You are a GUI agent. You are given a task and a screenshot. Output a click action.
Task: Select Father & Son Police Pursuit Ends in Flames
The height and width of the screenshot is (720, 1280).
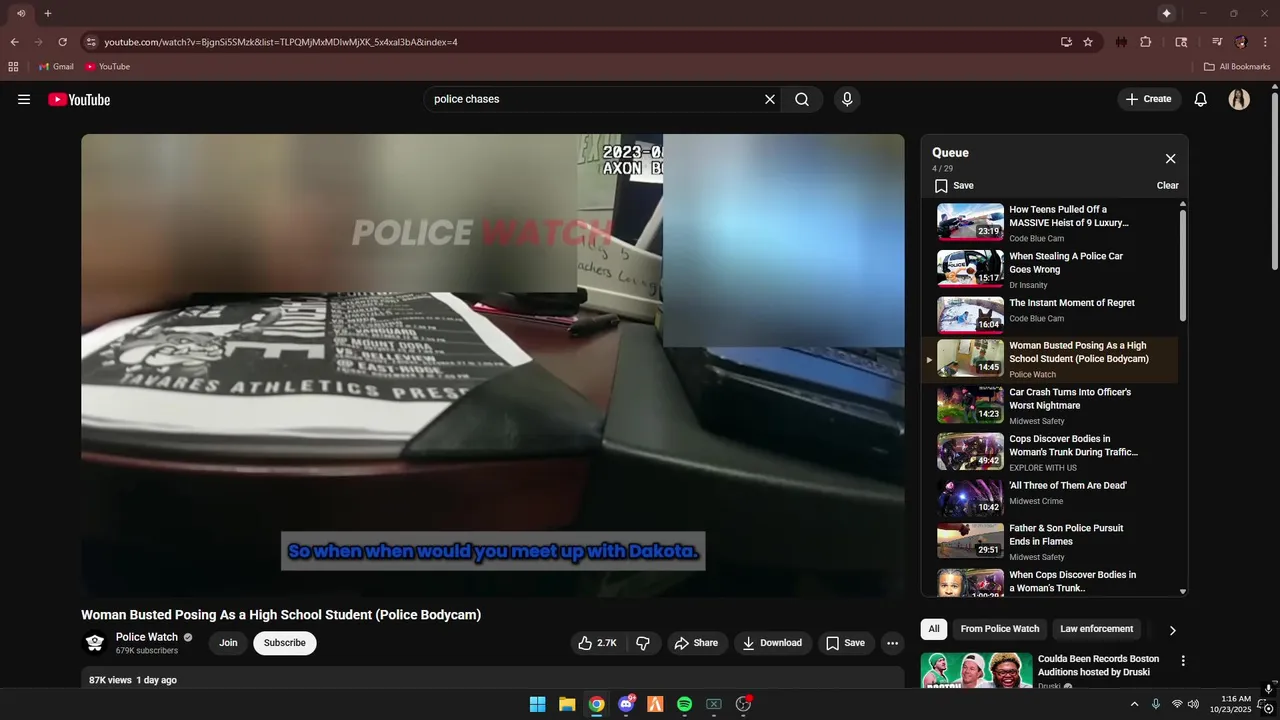click(x=1049, y=541)
